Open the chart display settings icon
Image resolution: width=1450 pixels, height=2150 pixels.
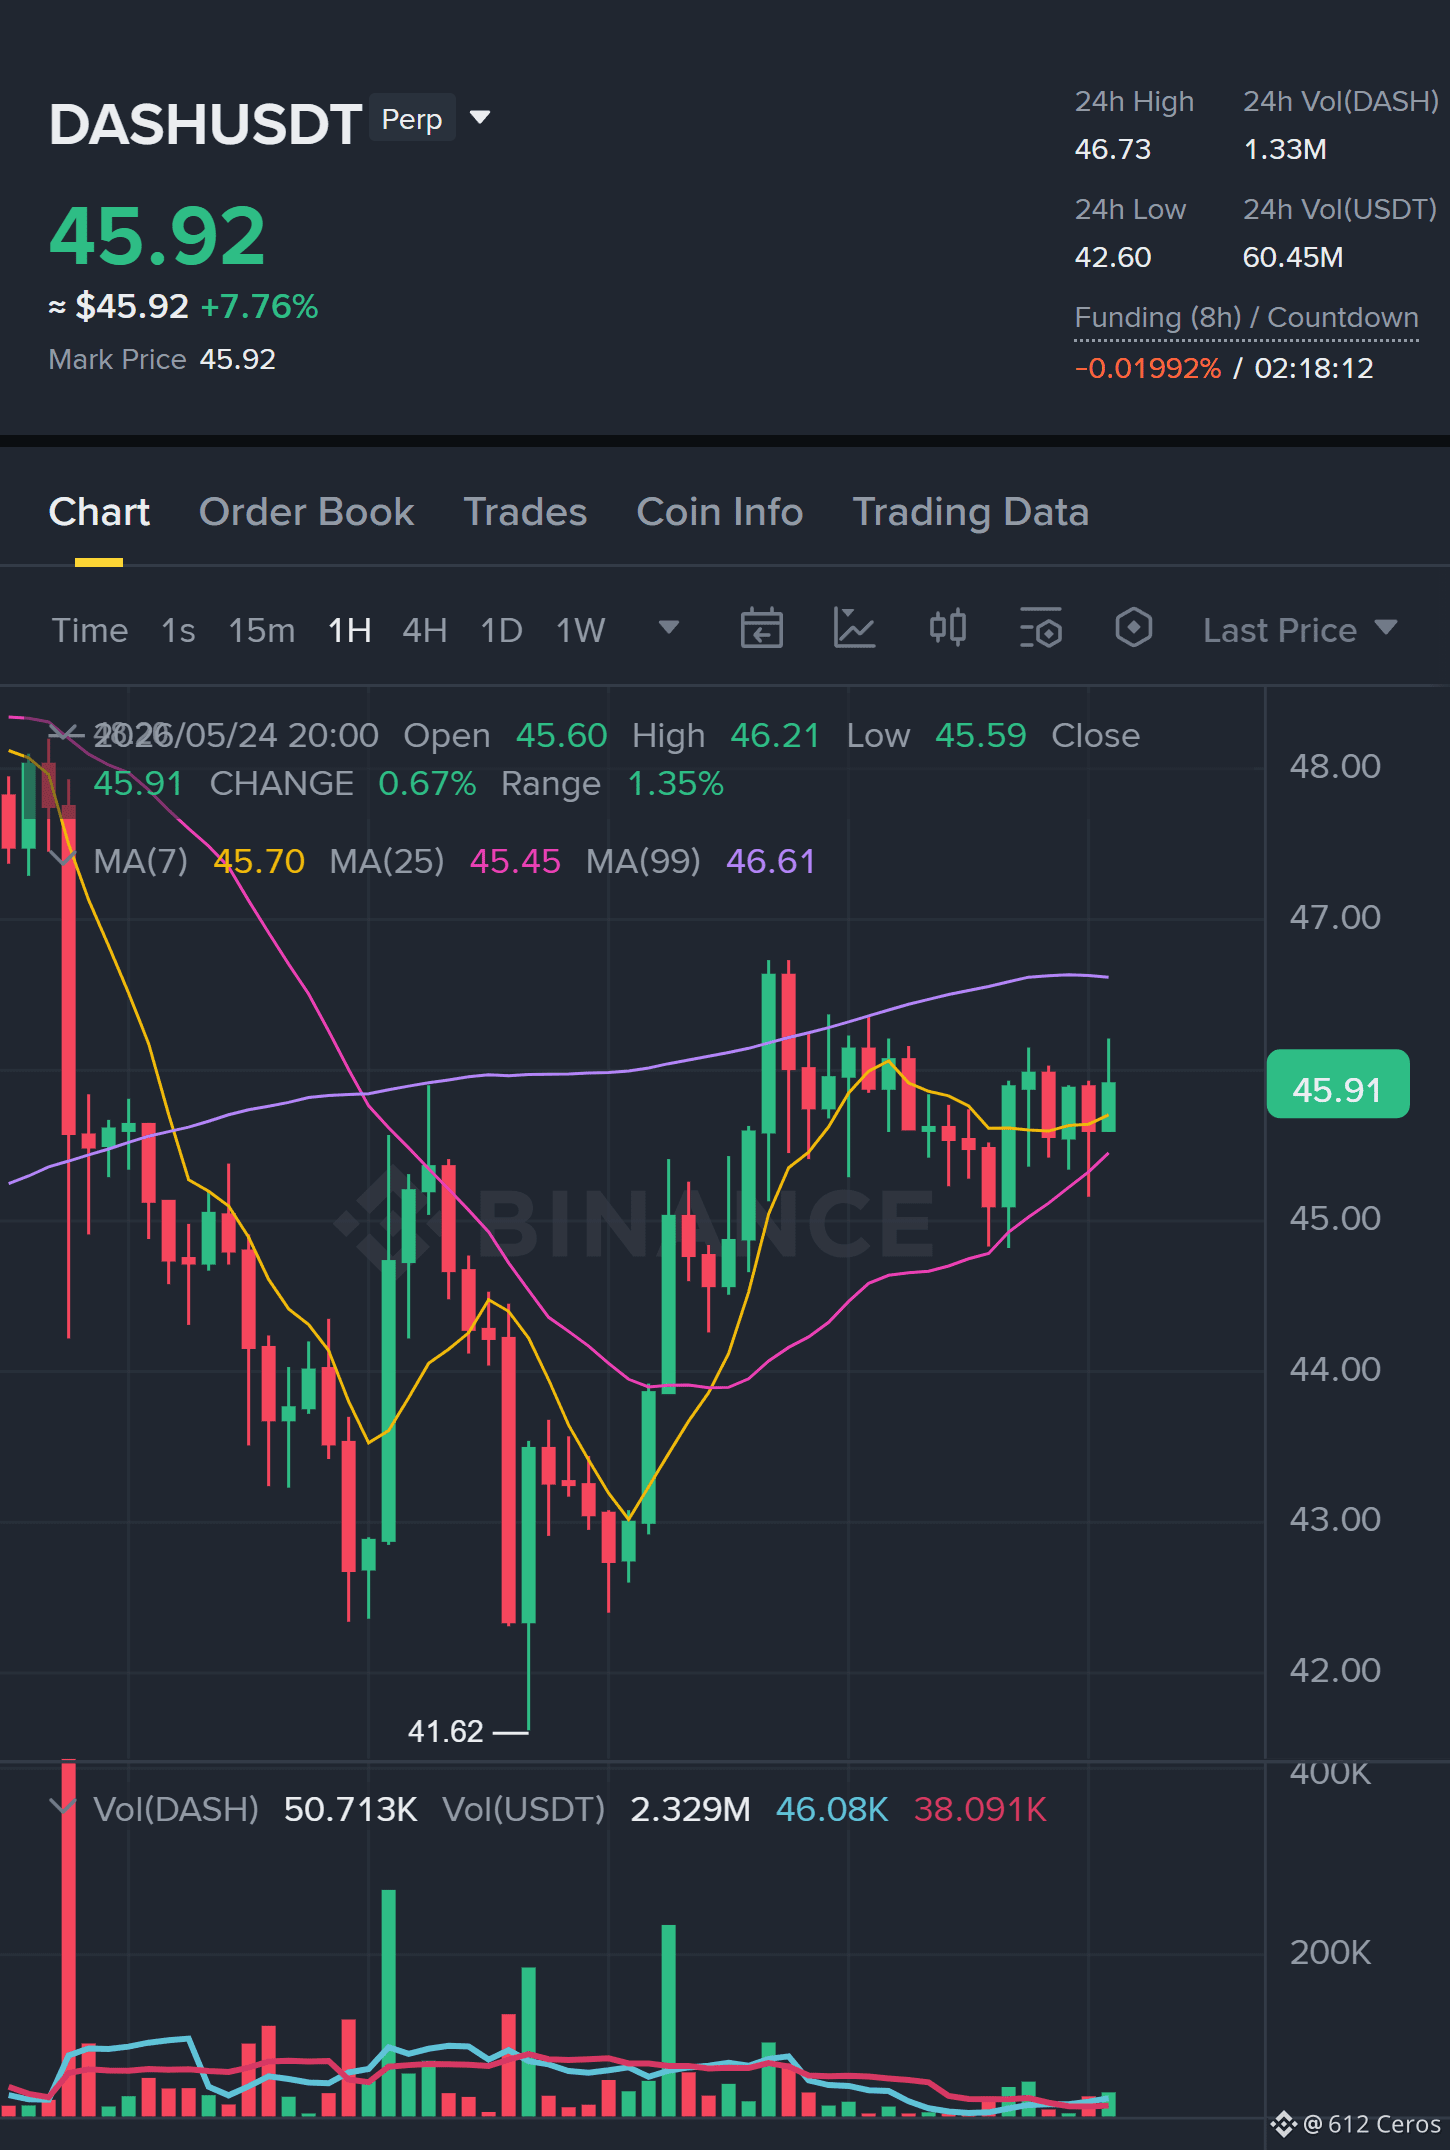click(1041, 629)
